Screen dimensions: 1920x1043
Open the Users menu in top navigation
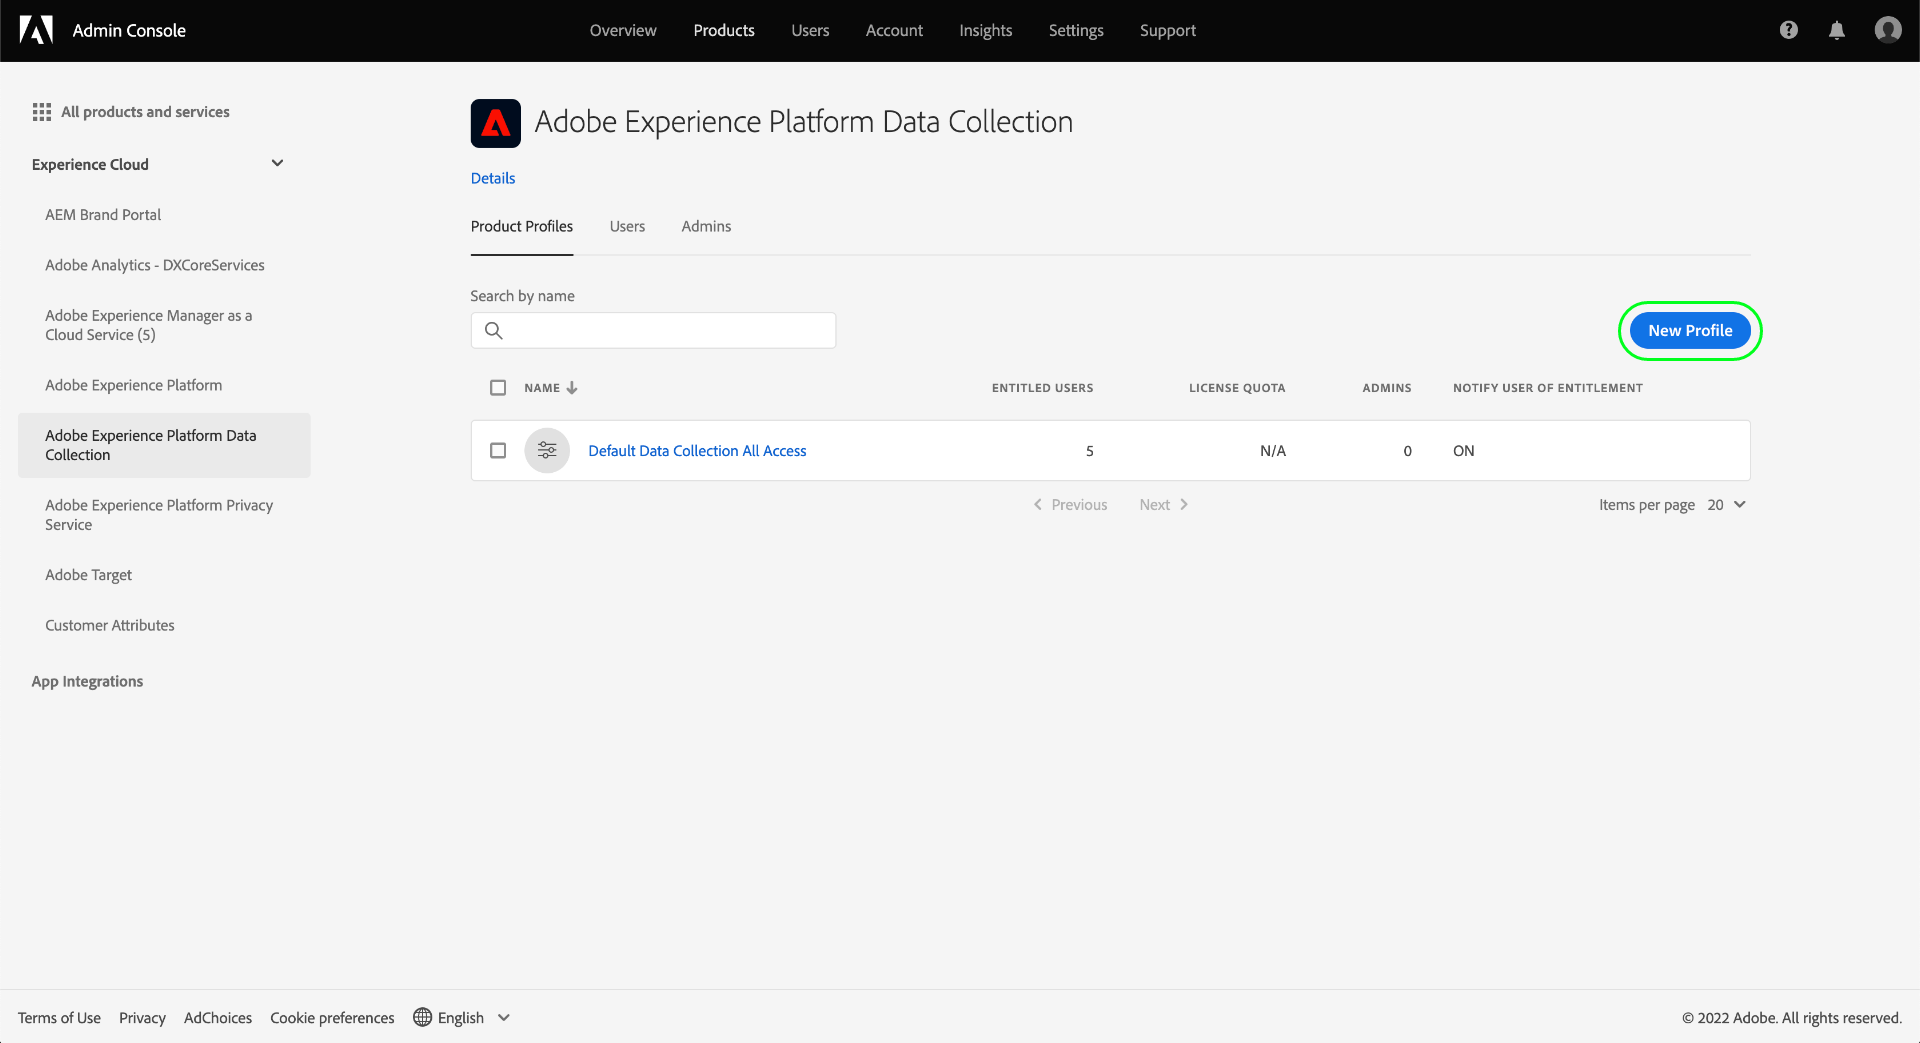(x=810, y=30)
